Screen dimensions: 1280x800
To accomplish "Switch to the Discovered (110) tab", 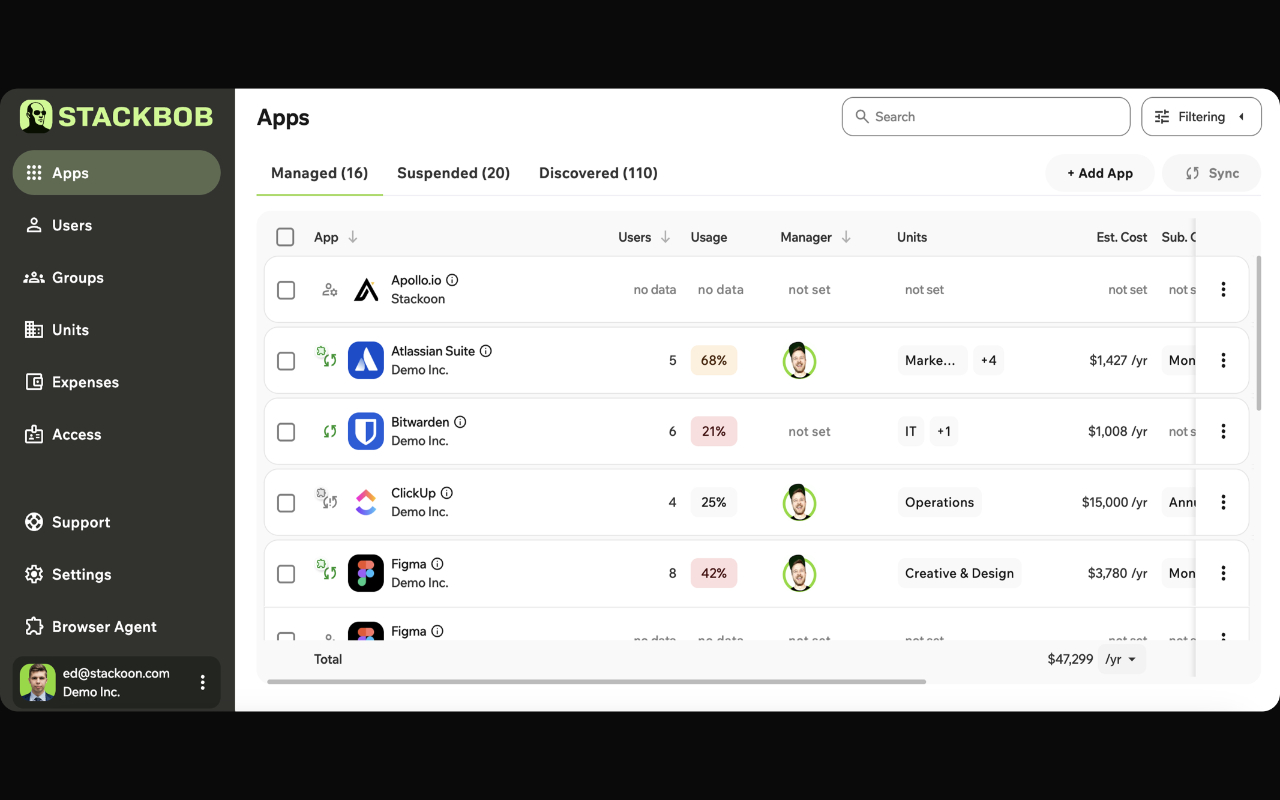I will pyautogui.click(x=598, y=173).
